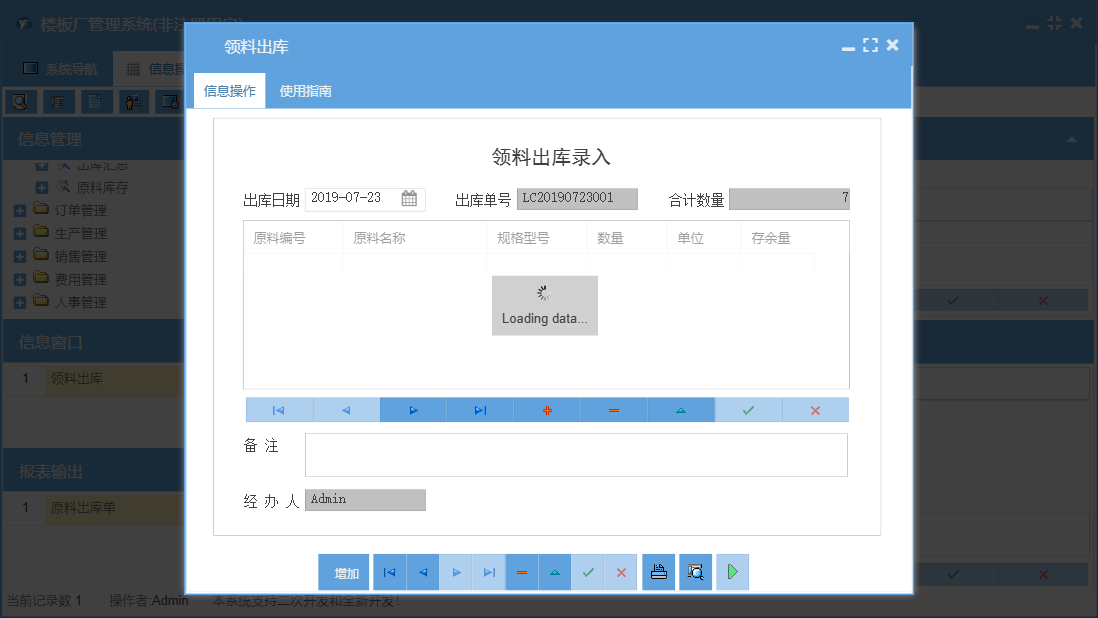Switch to the 使用指南 tab
This screenshot has height=618, width=1098.
coord(305,89)
